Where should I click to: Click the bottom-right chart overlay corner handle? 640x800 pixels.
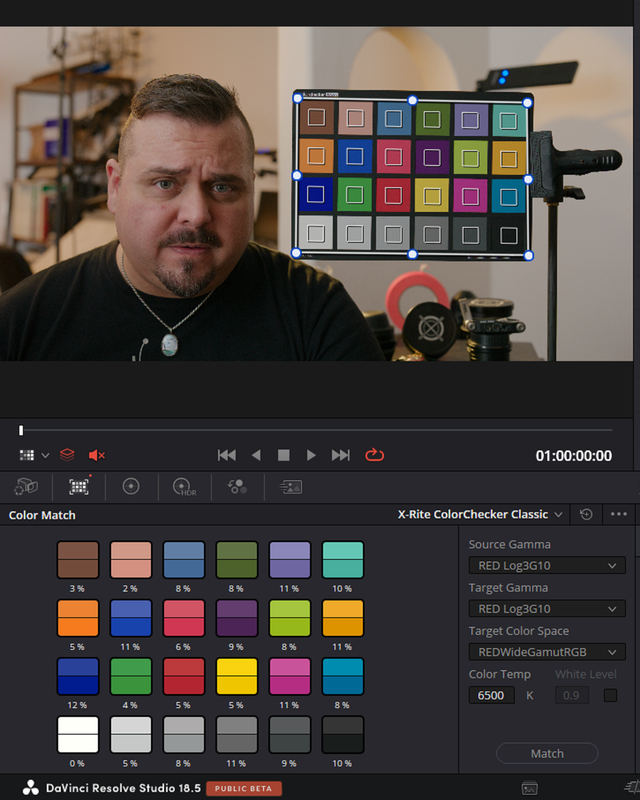(529, 256)
